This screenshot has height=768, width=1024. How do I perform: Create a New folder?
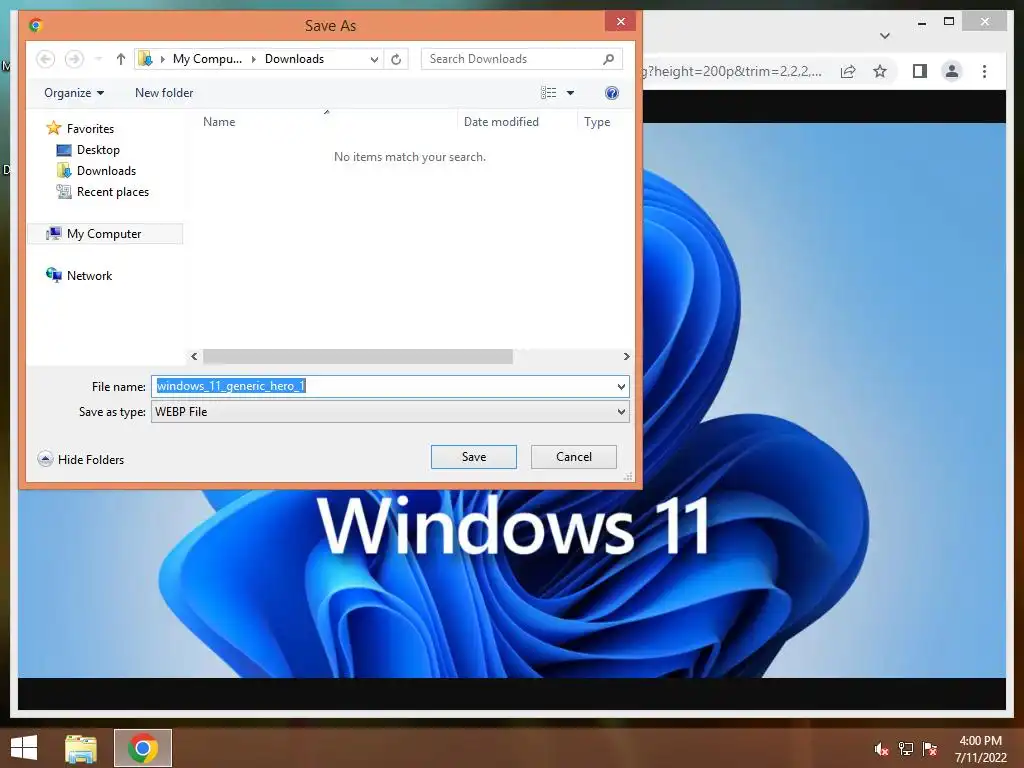coord(164,93)
